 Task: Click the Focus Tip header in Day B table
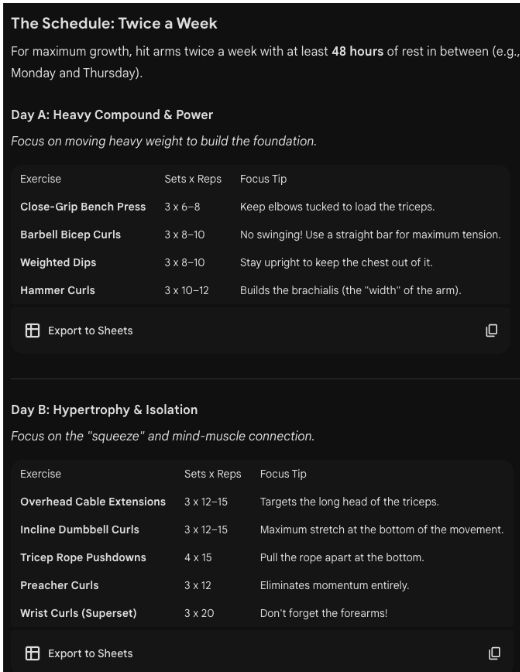click(283, 474)
